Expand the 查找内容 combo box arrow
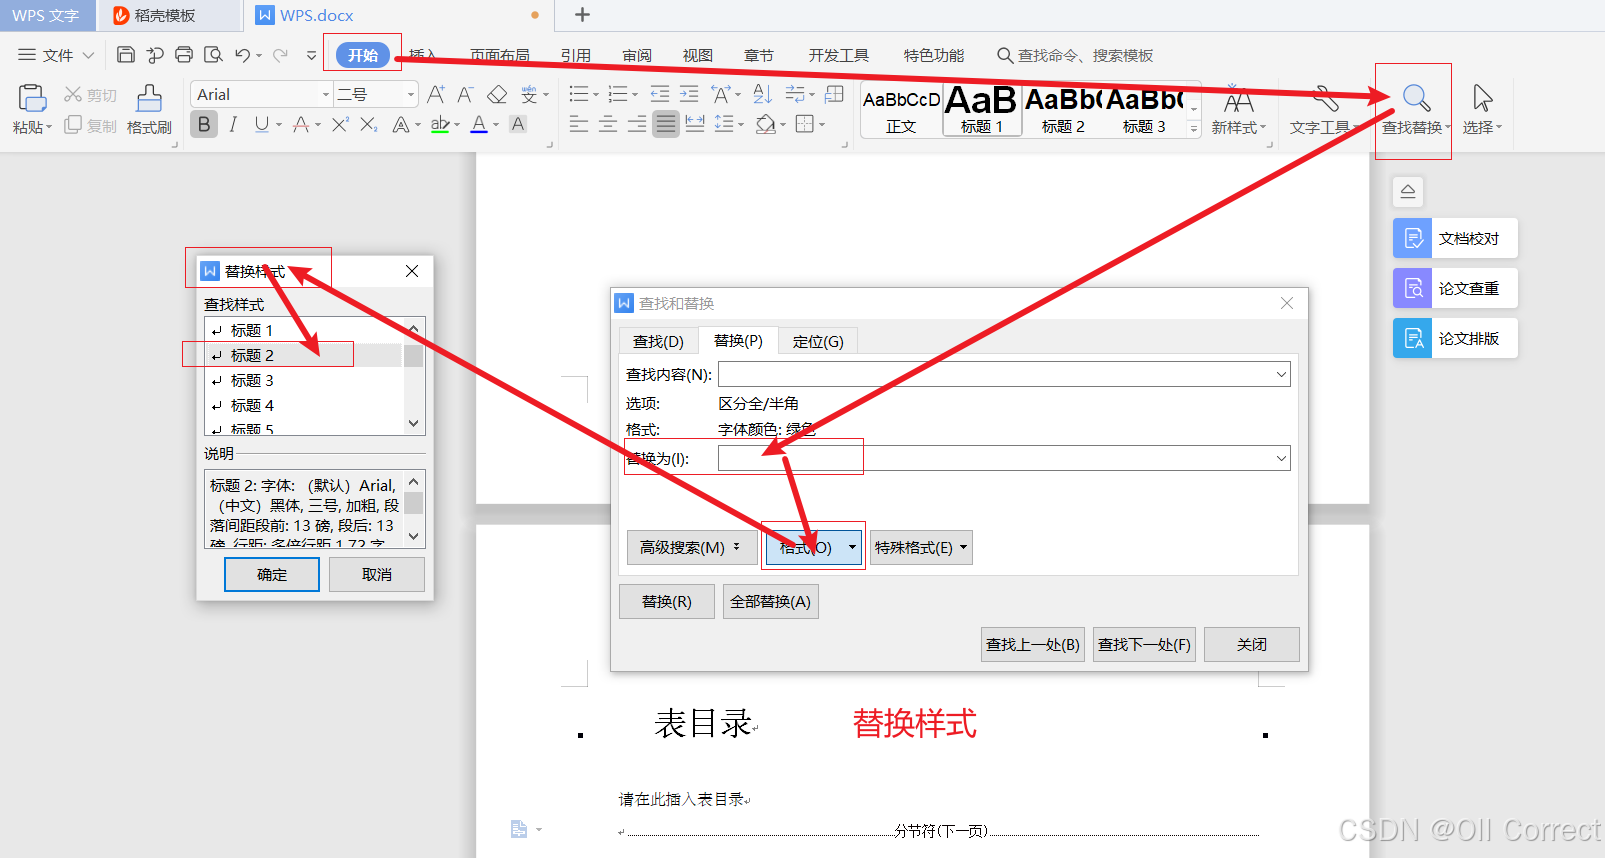Image resolution: width=1605 pixels, height=858 pixels. tap(1280, 375)
